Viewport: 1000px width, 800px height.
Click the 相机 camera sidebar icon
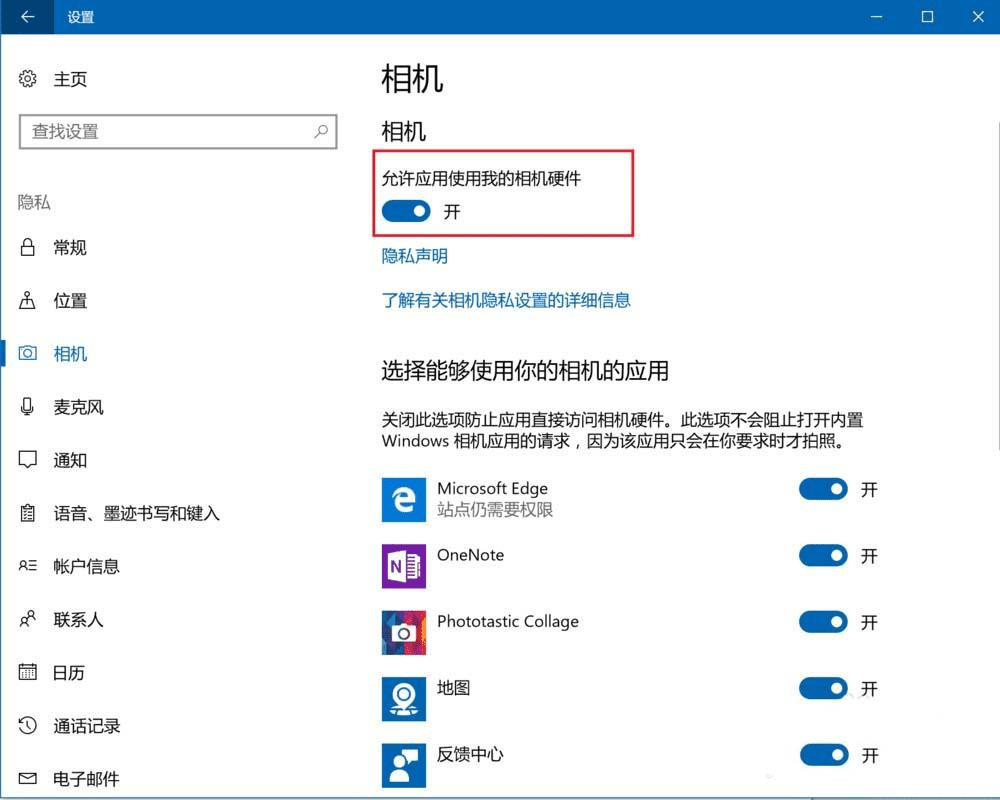(27, 353)
